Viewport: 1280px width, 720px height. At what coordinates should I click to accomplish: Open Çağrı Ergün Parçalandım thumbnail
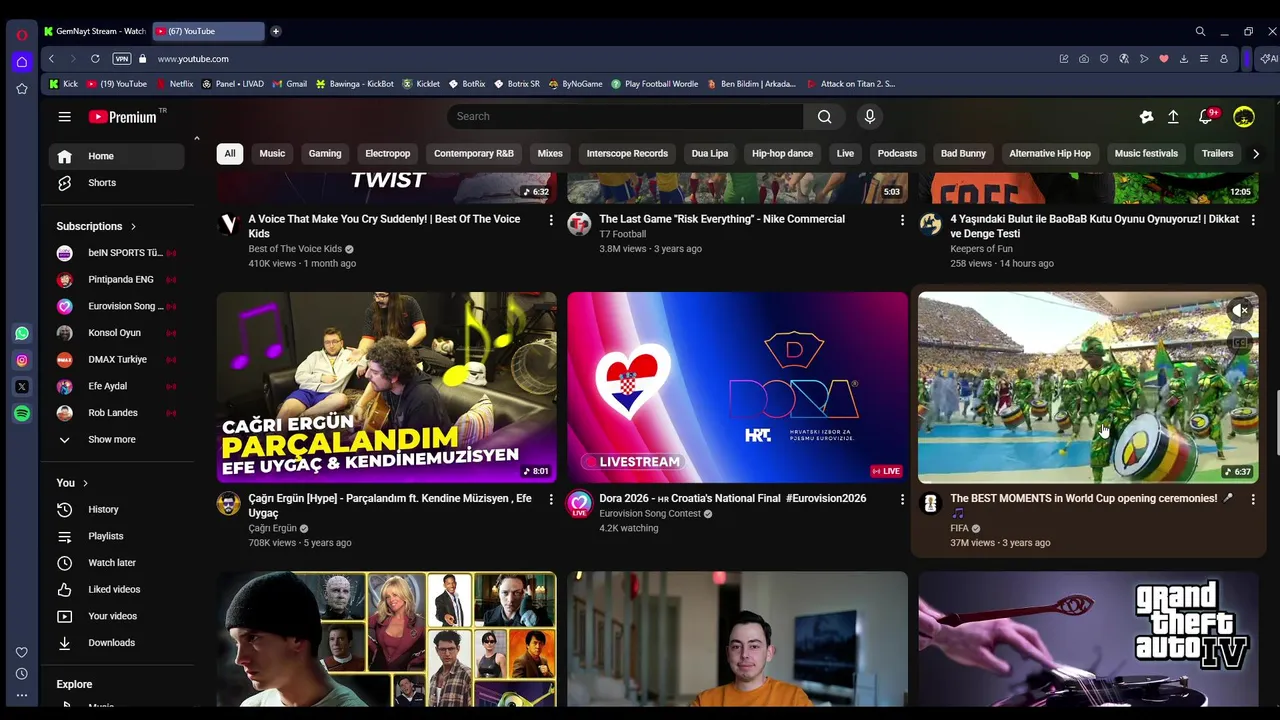click(x=387, y=387)
